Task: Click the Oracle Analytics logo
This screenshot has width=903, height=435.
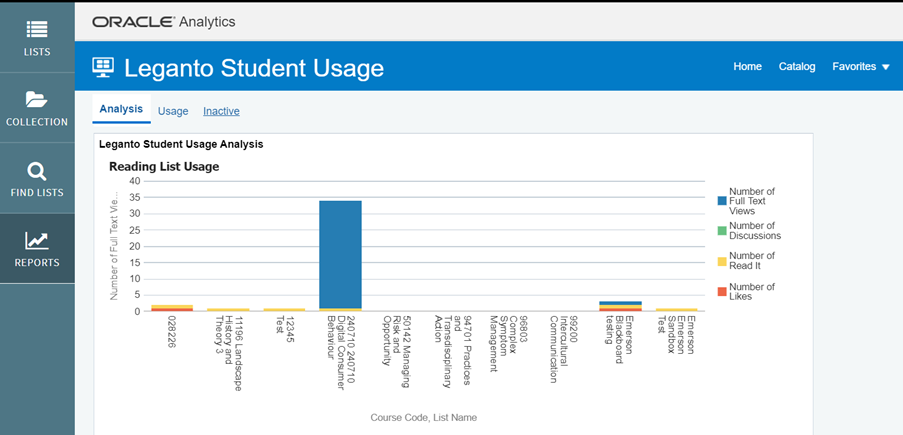Action: (164, 22)
